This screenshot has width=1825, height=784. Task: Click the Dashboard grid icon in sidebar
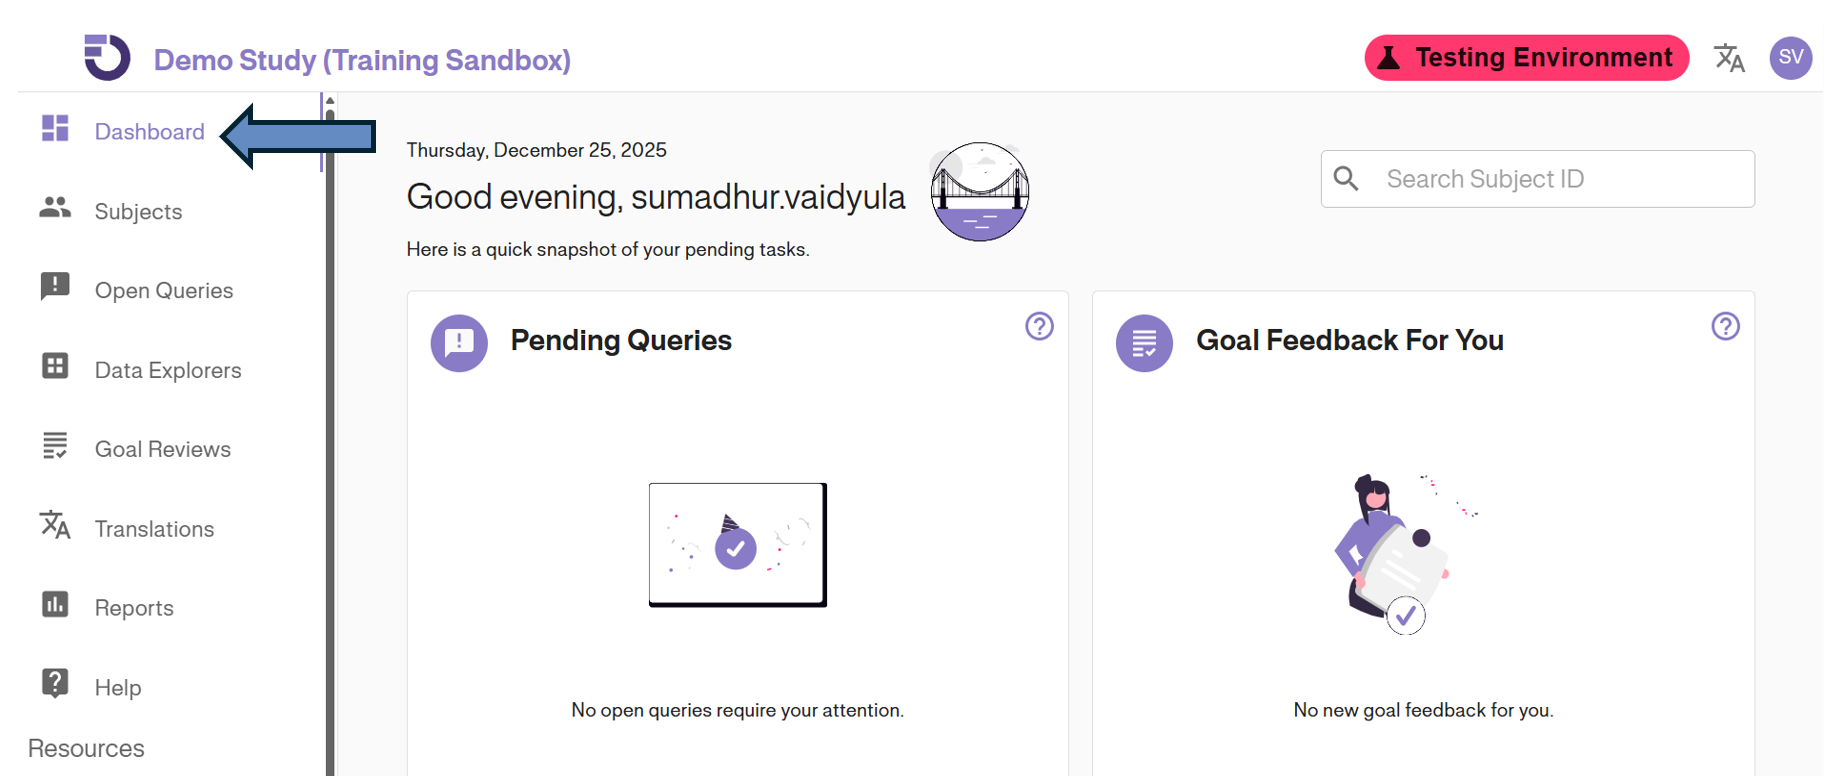point(55,129)
